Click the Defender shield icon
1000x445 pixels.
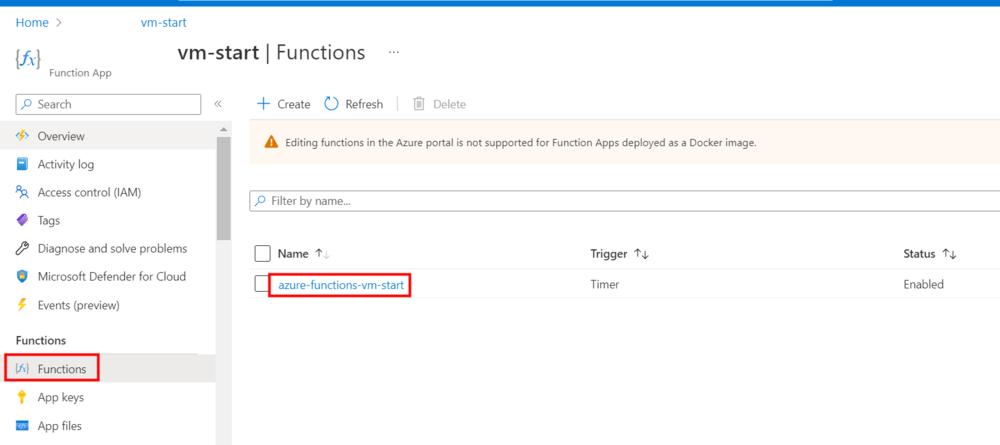[x=22, y=277]
